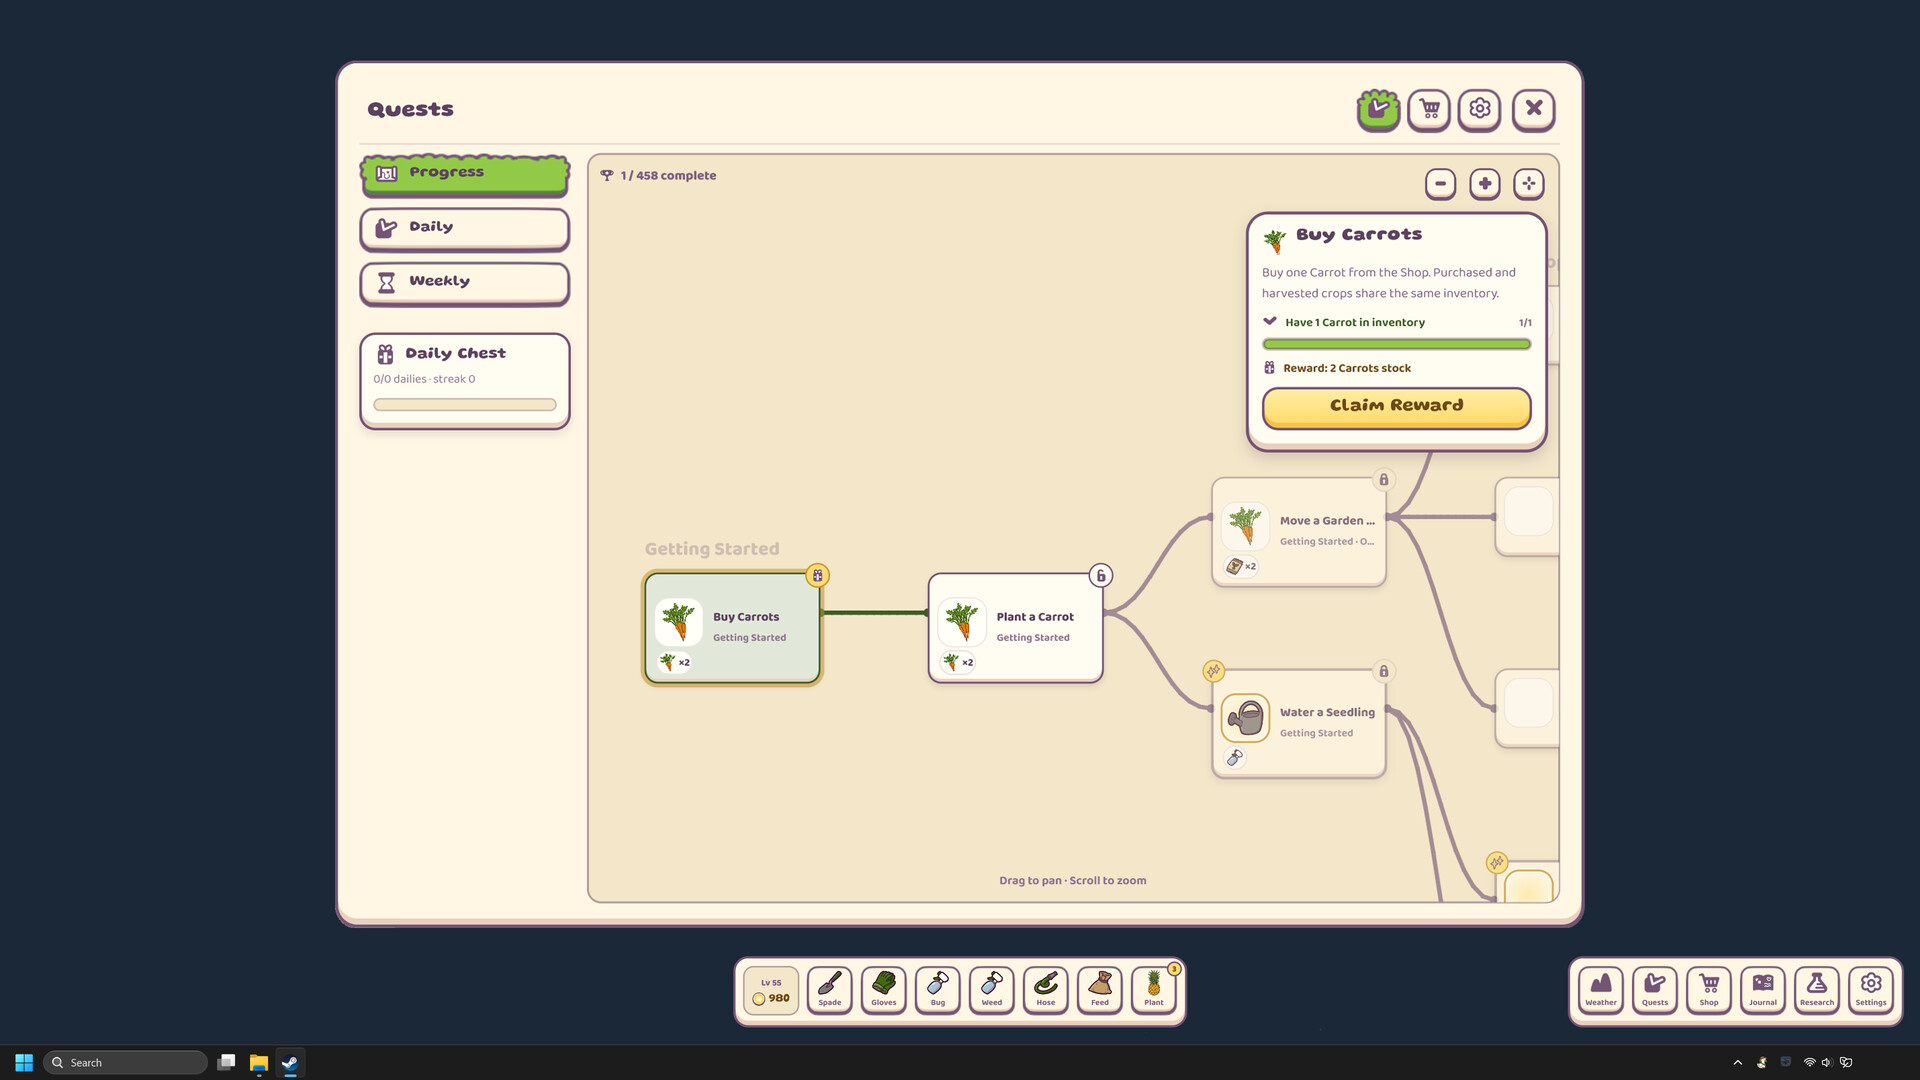1920x1080 pixels.
Task: Switch to the Weekly tab
Action: [465, 283]
